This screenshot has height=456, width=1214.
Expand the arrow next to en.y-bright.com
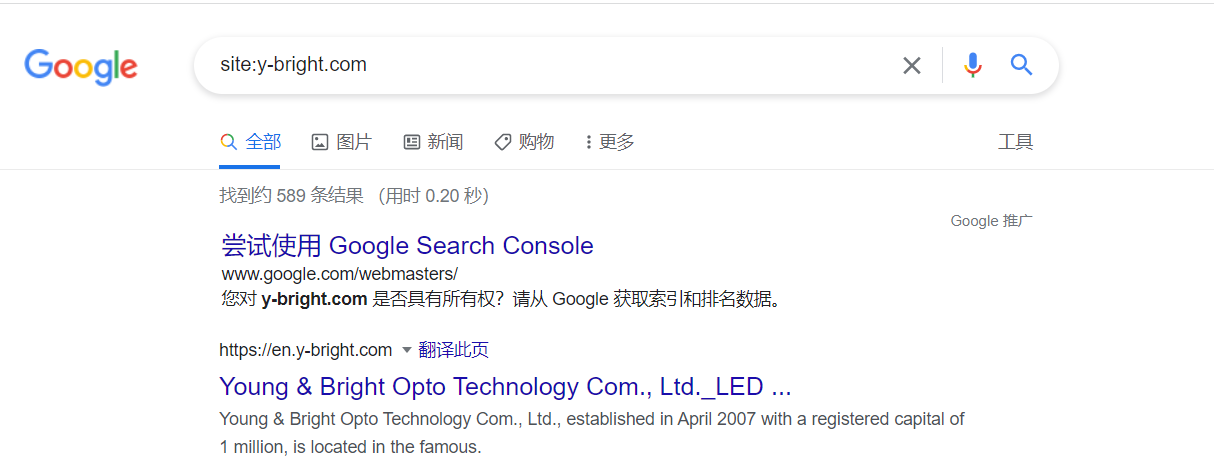click(x=406, y=350)
